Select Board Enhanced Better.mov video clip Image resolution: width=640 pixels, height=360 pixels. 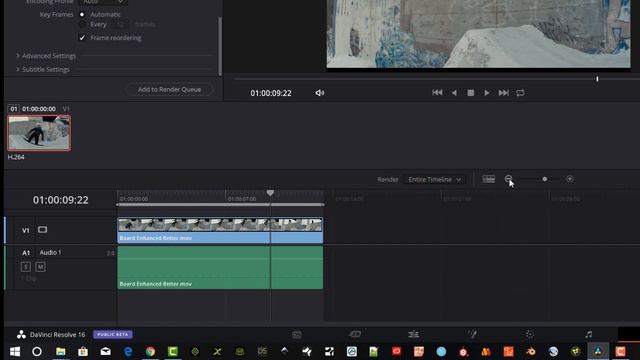tap(220, 231)
